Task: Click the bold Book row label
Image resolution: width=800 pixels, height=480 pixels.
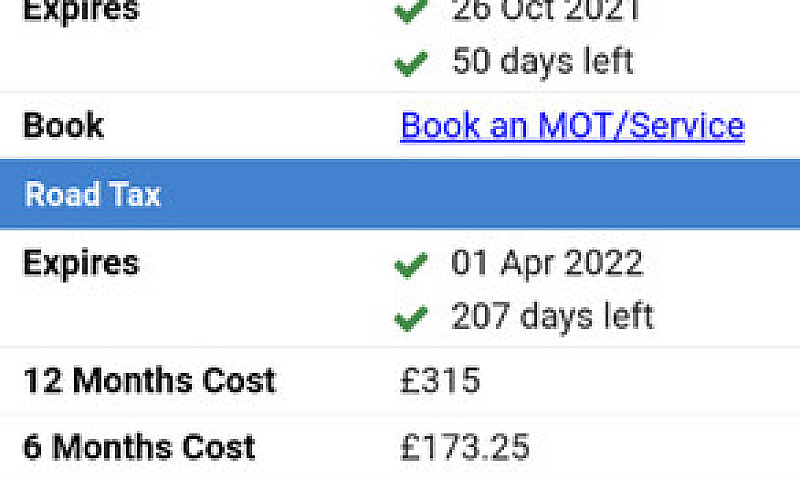Action: pyautogui.click(x=64, y=125)
